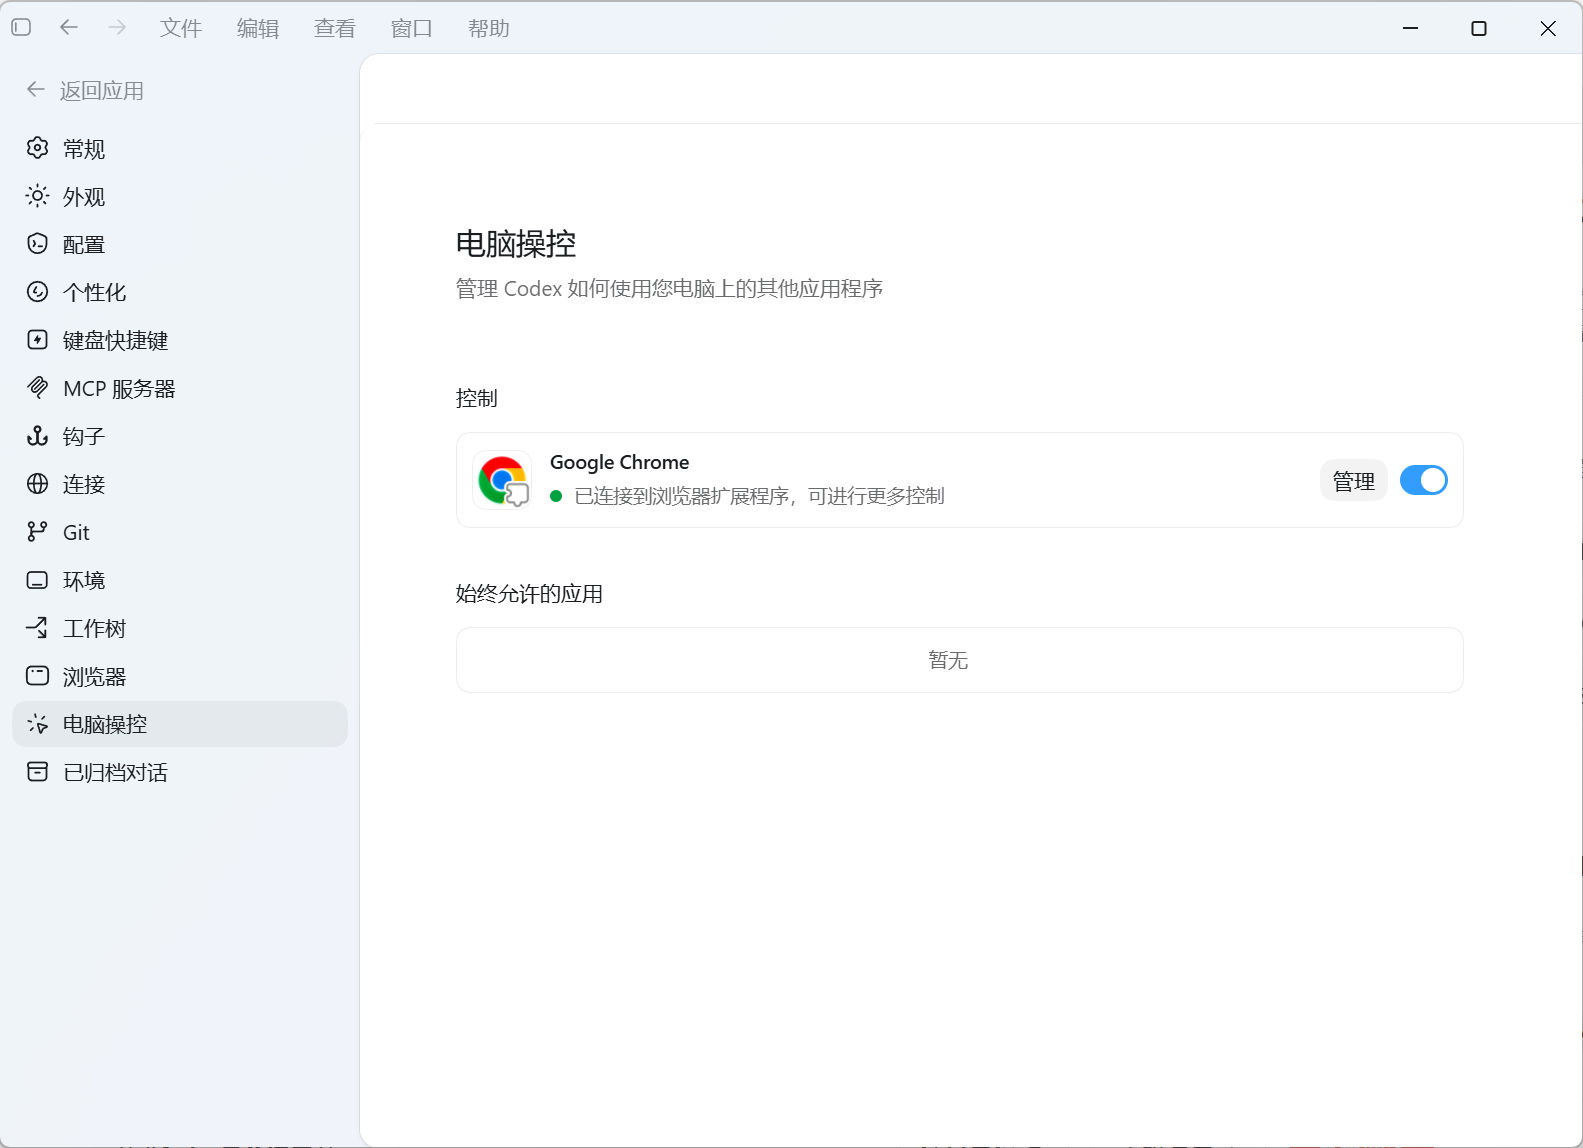Click the 键盘快捷键 icon
Screen dimensions: 1583x1148
[x=37, y=340]
